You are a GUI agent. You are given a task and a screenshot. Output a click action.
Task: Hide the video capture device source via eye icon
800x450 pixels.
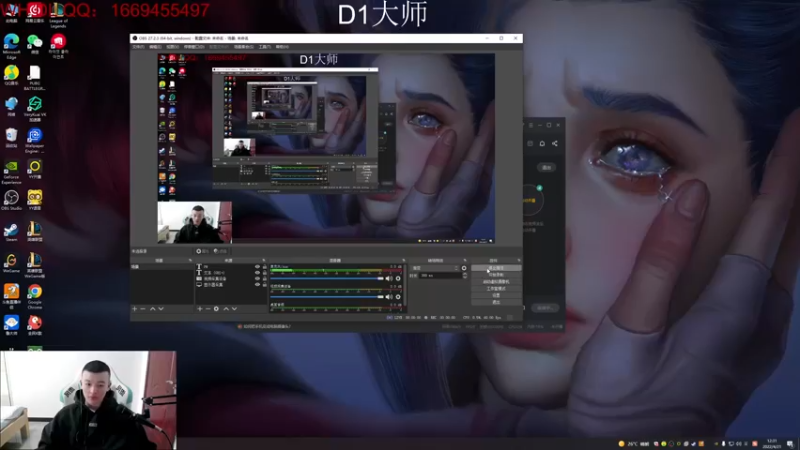(257, 279)
